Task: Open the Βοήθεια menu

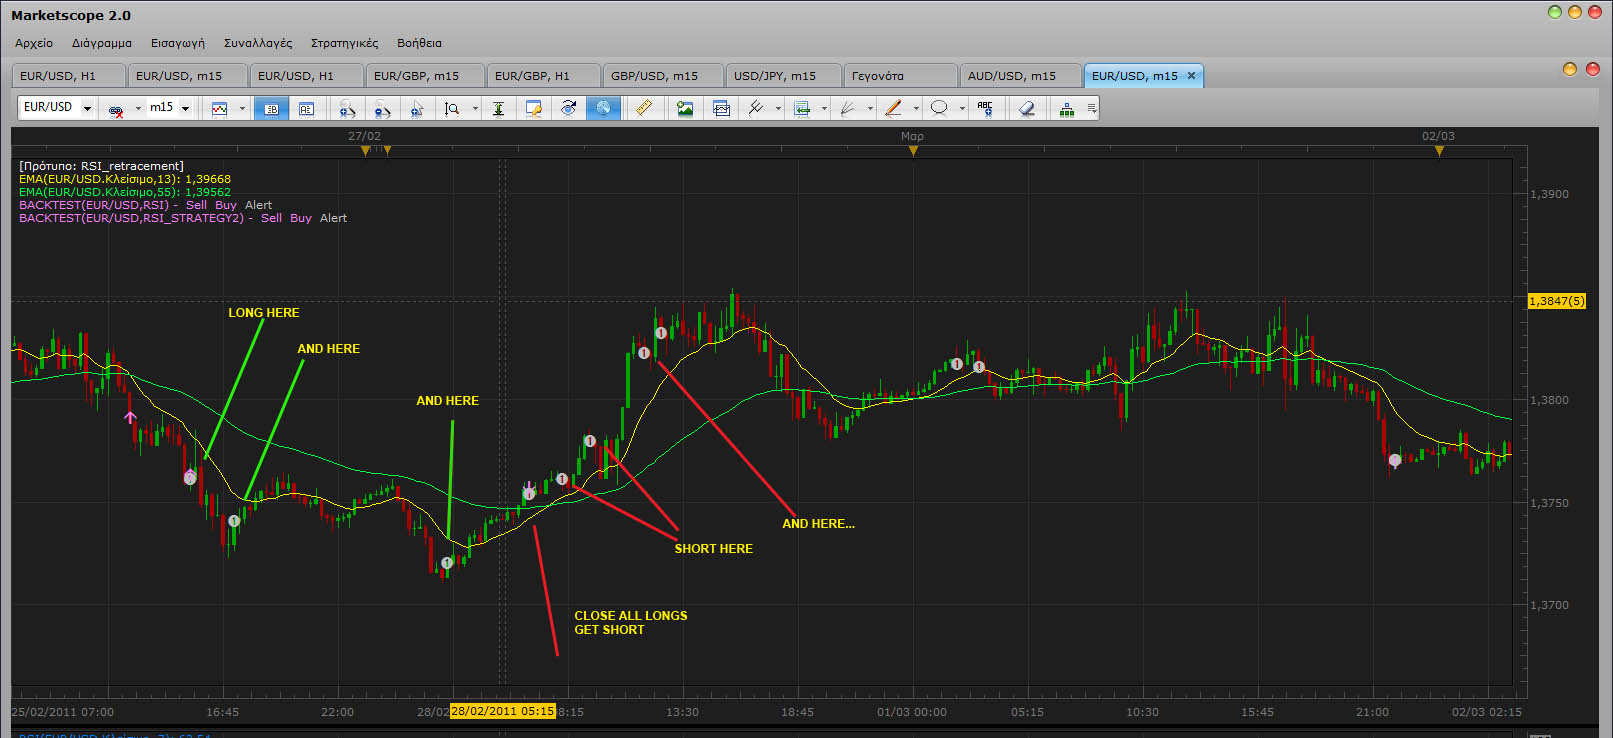Action: tap(419, 43)
